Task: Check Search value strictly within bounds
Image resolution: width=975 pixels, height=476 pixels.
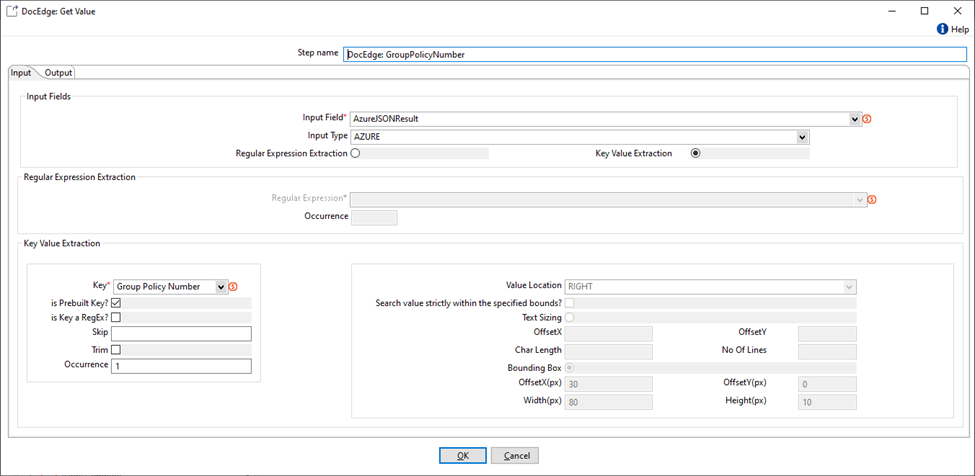Action: pos(570,302)
